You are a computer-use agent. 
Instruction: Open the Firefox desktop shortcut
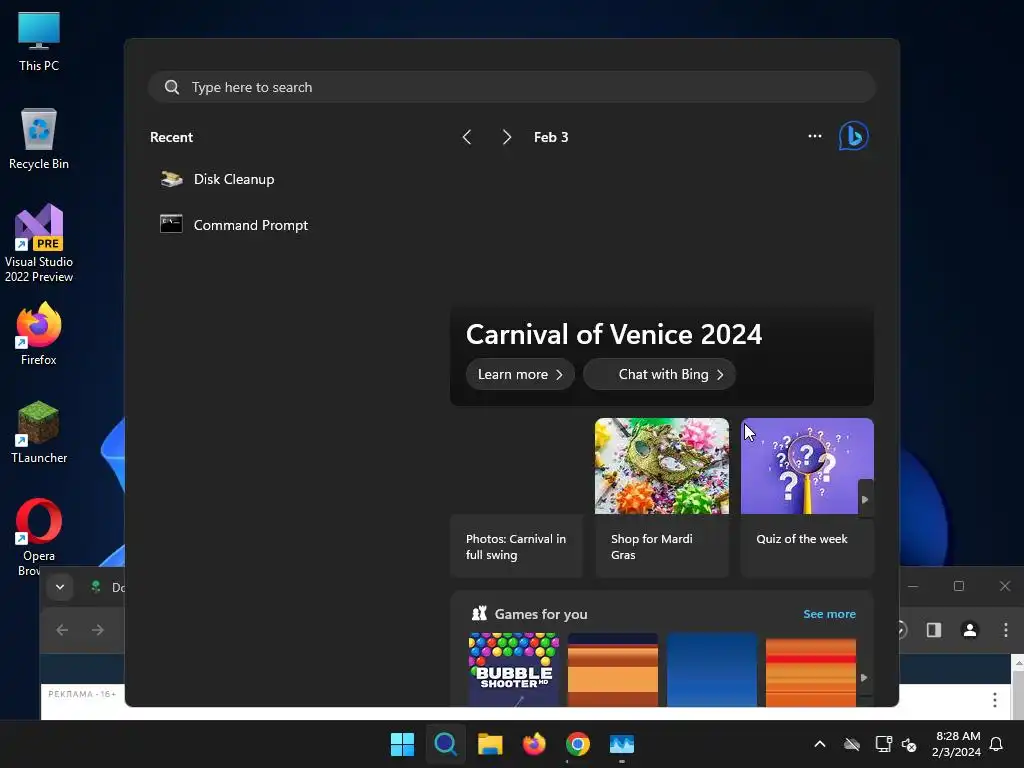[x=39, y=334]
